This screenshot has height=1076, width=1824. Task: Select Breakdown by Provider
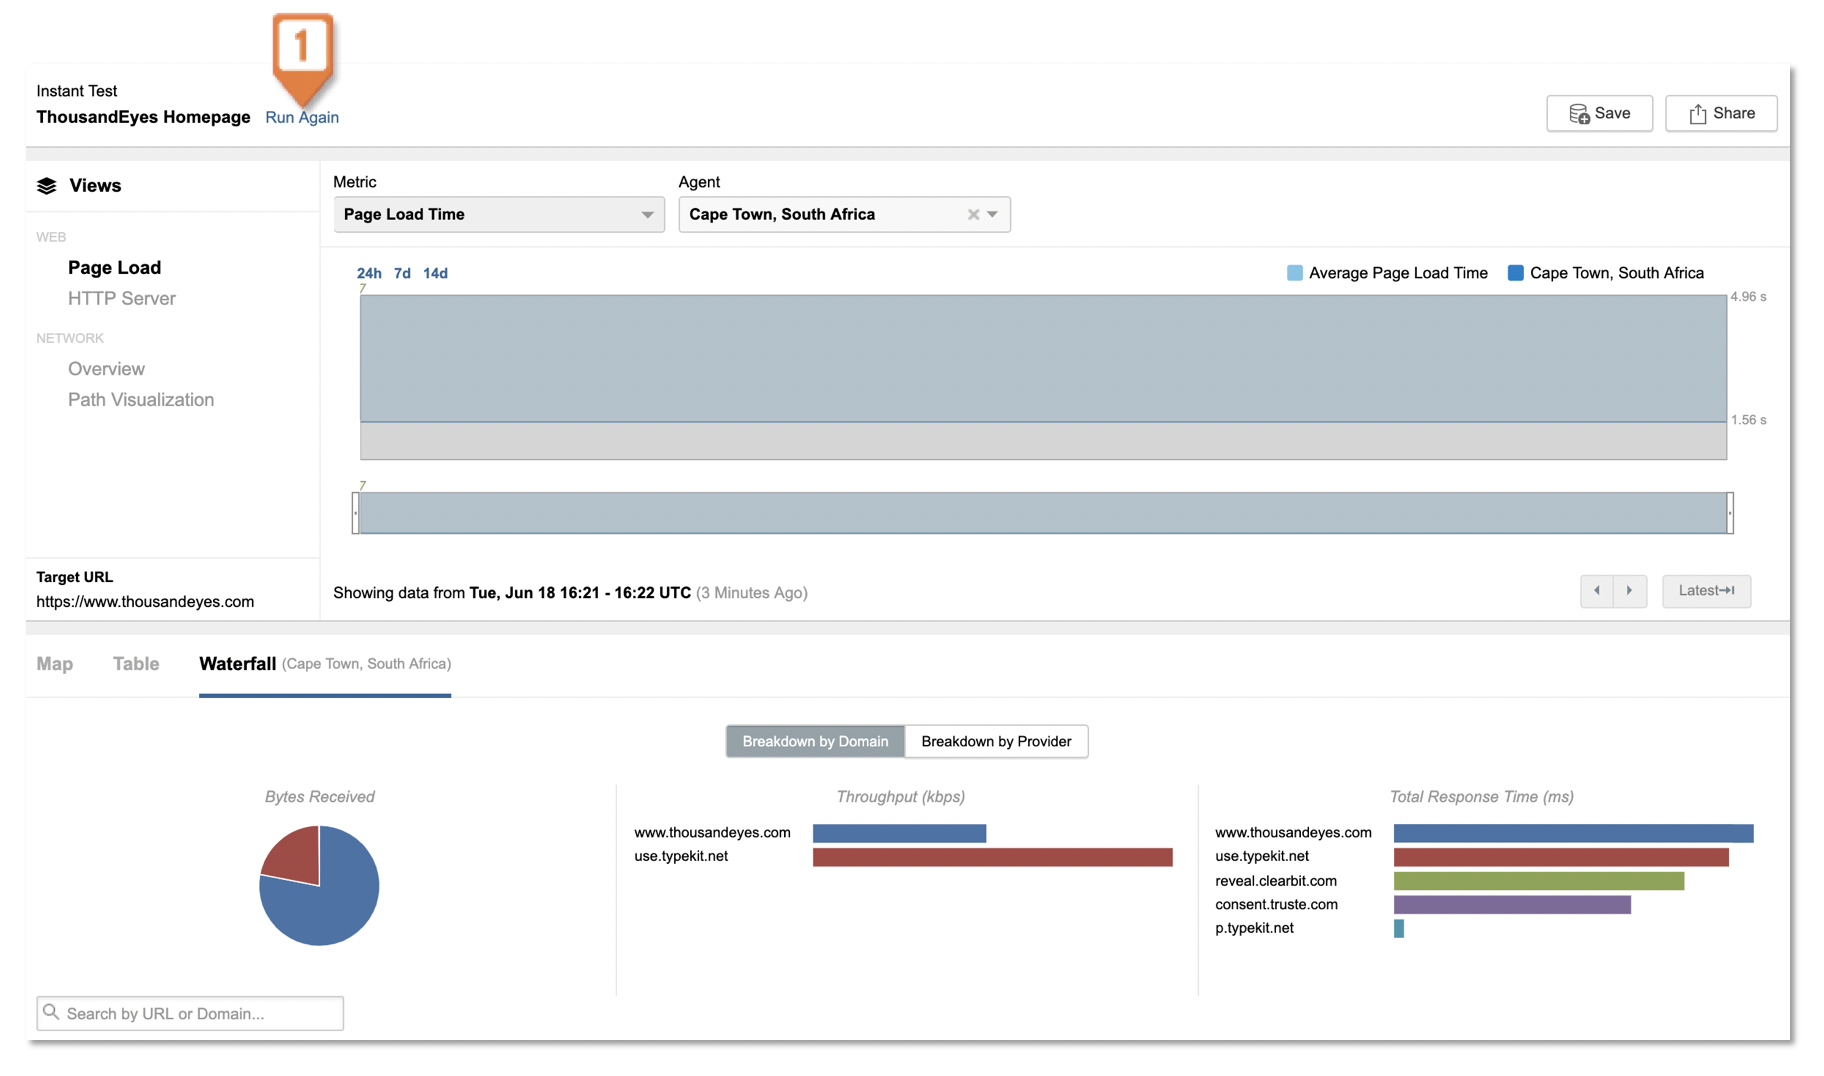coord(996,741)
